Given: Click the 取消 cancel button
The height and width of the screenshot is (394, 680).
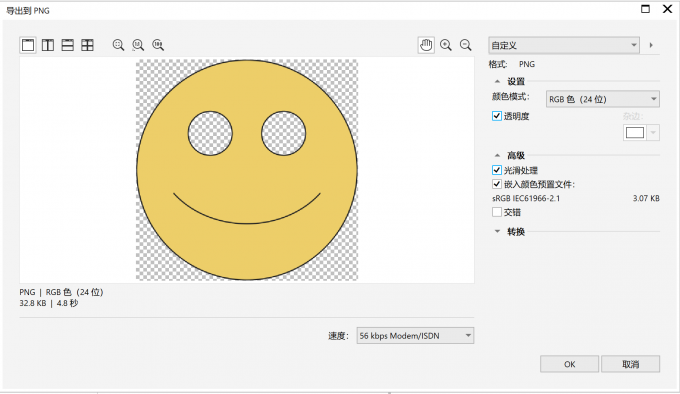Looking at the screenshot, I should 631,364.
